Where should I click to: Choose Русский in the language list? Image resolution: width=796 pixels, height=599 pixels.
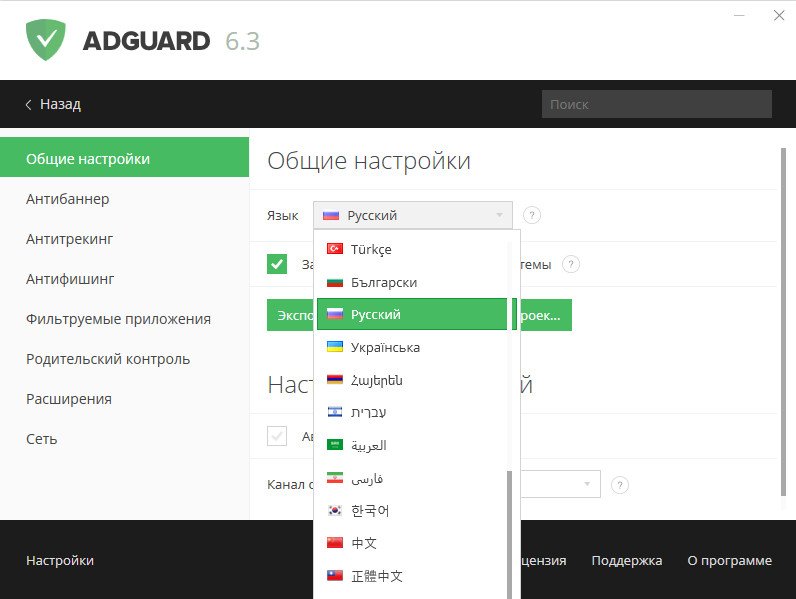[x=412, y=314]
